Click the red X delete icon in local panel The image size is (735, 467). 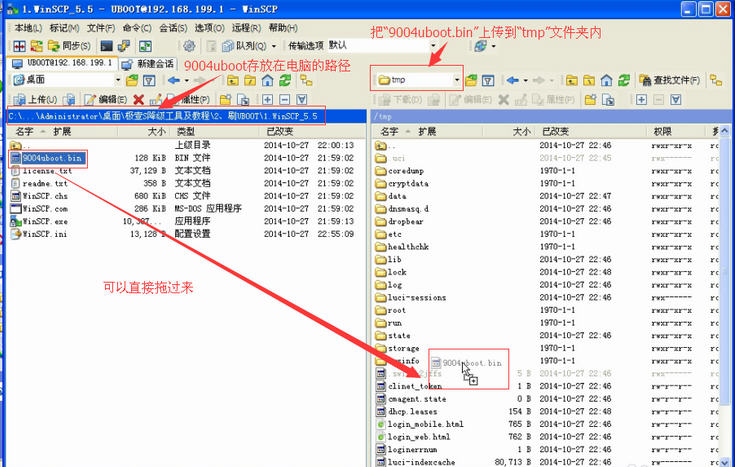coord(138,99)
